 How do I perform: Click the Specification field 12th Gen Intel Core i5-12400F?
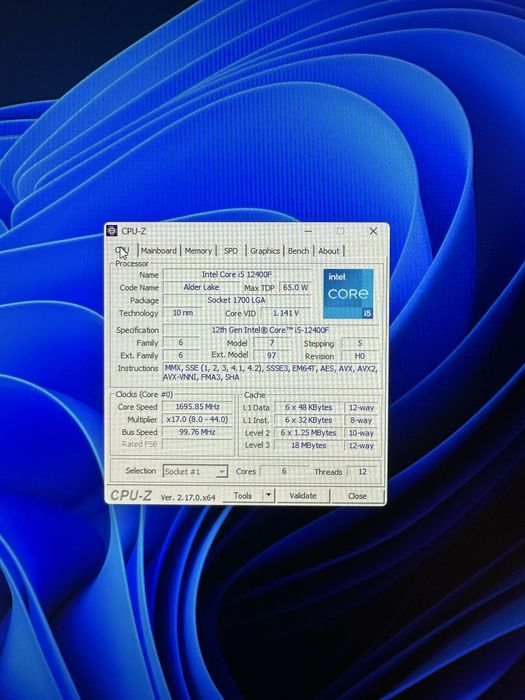click(271, 330)
